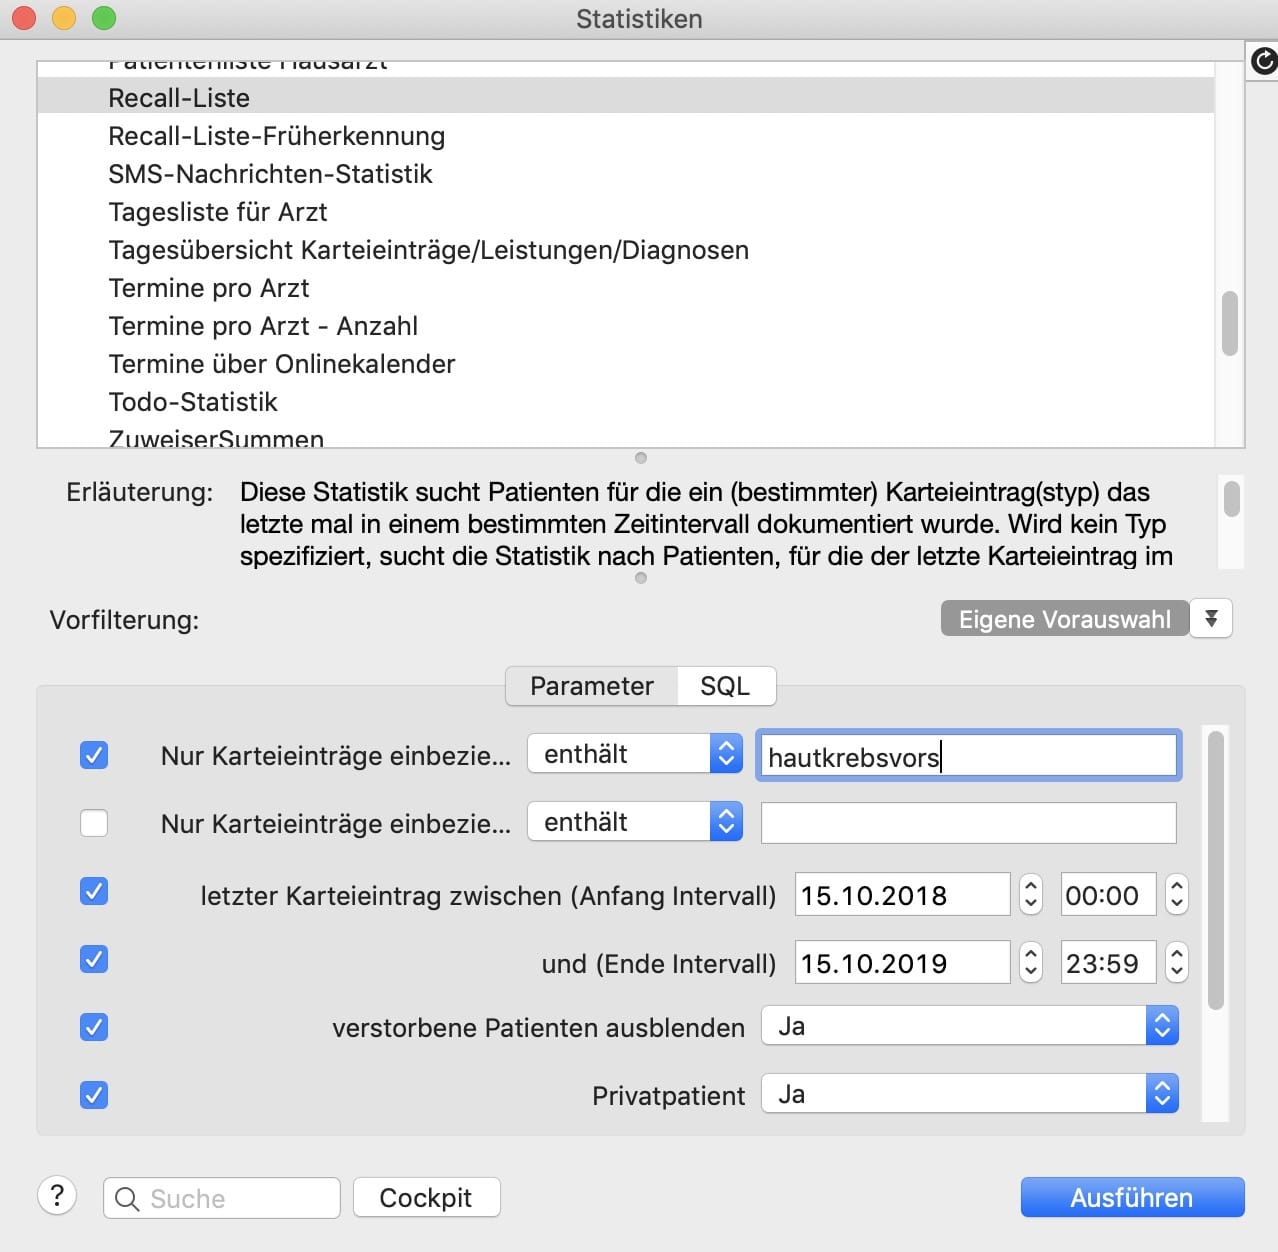Click the Vorauswahl double-arrow menu icon

click(x=1211, y=619)
